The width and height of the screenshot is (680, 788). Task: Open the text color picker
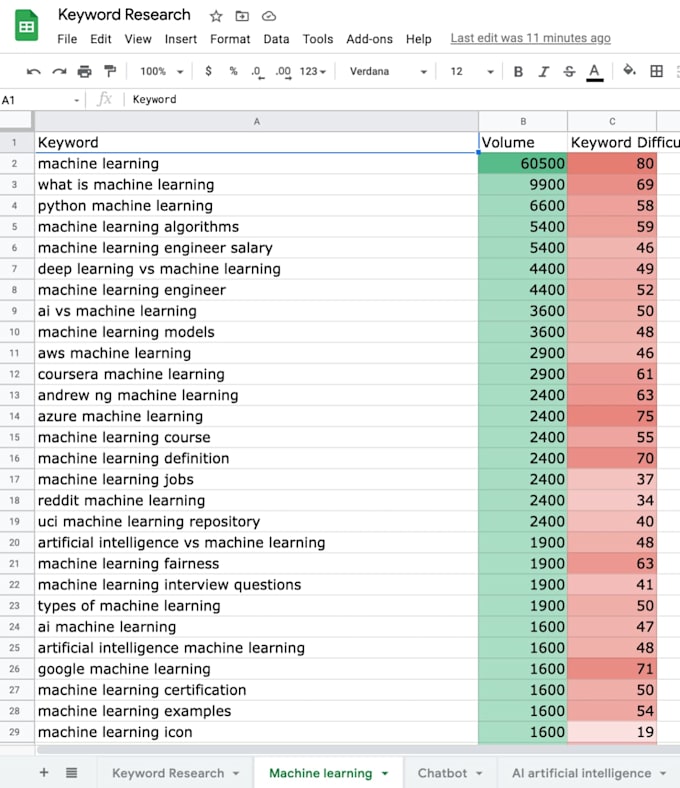click(x=595, y=72)
